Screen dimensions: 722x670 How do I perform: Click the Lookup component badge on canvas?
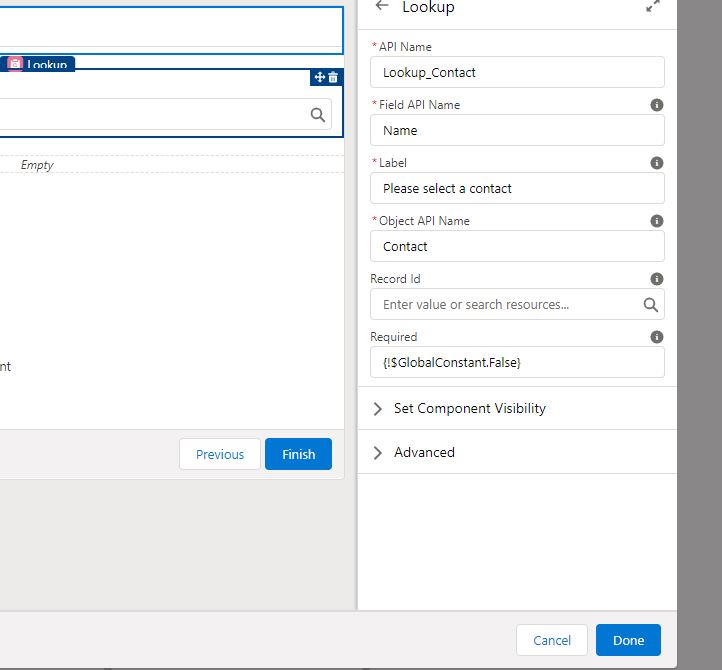(x=38, y=64)
